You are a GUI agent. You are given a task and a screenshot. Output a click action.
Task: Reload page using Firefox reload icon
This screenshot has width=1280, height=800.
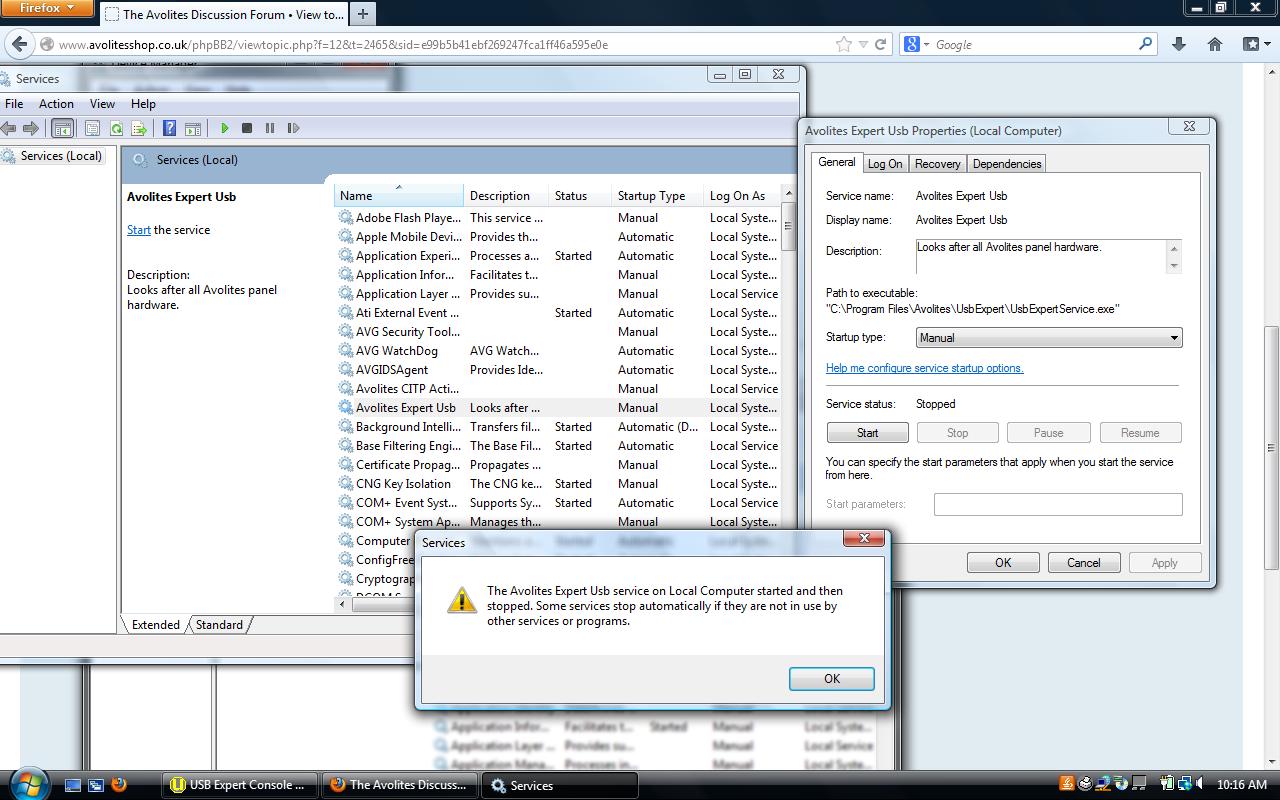[881, 44]
